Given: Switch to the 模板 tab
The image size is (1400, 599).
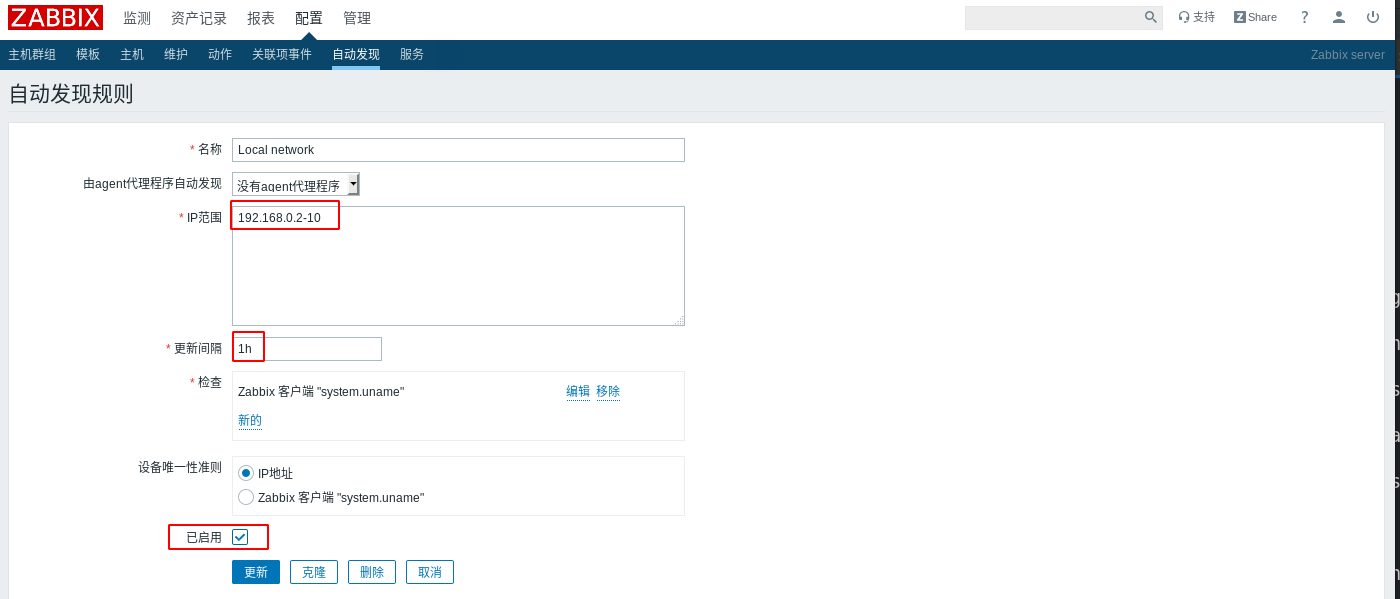Looking at the screenshot, I should pyautogui.click(x=88, y=55).
